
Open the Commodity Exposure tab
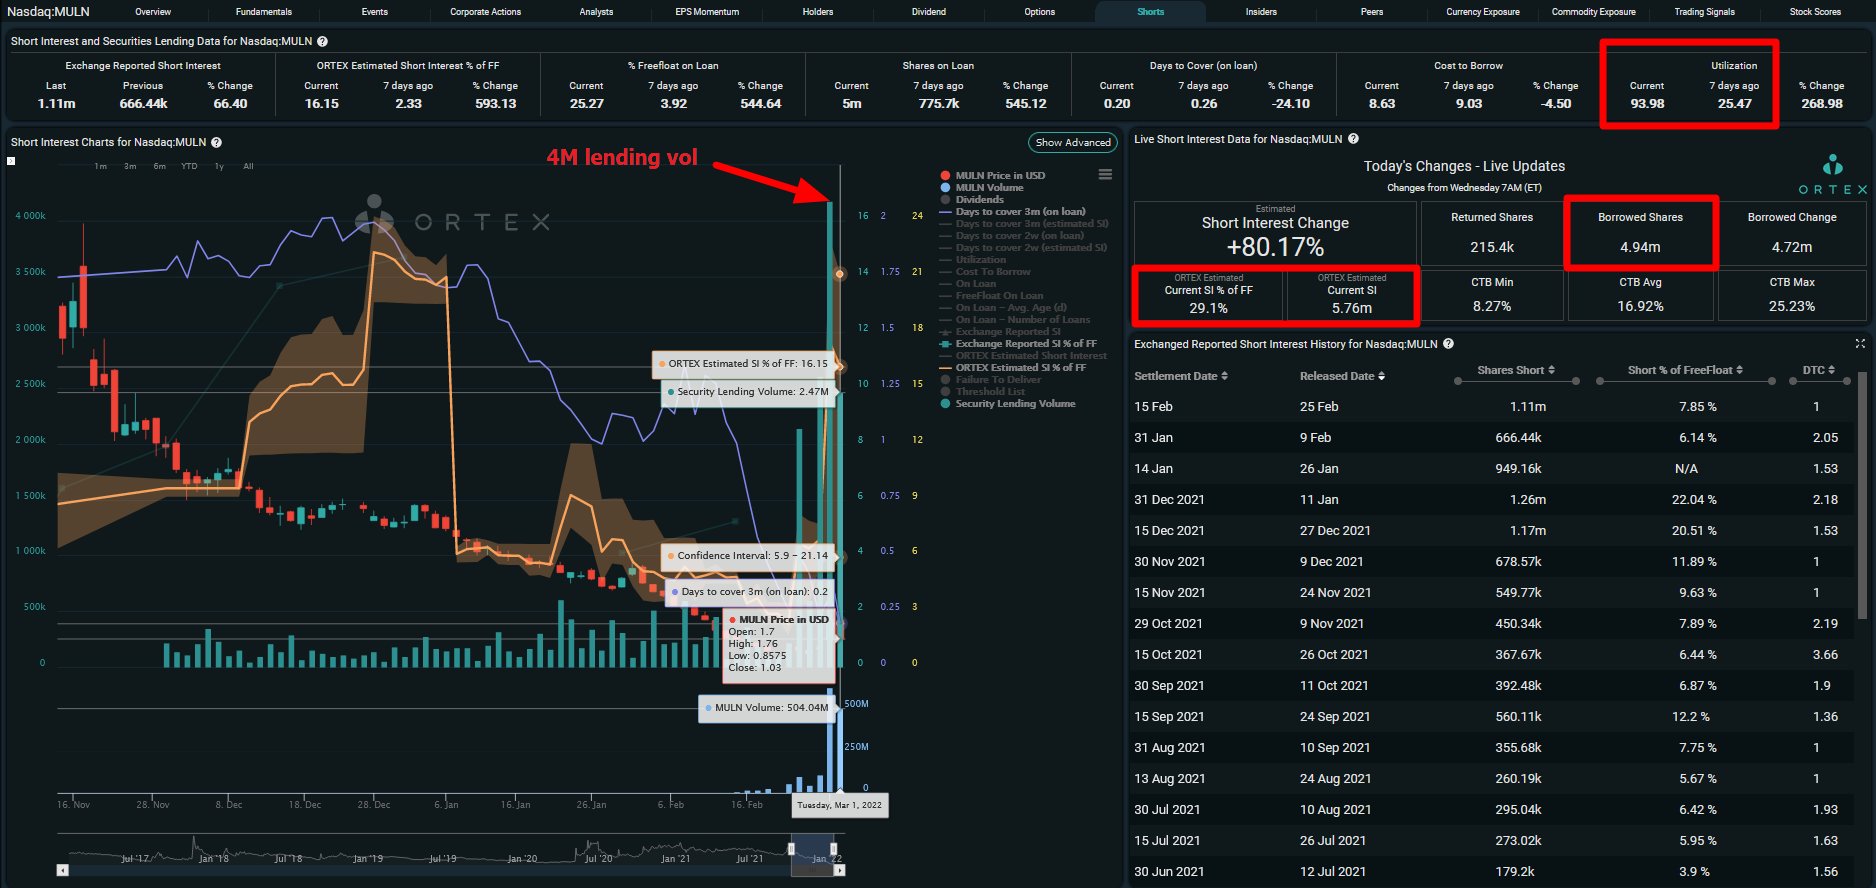pos(1594,12)
